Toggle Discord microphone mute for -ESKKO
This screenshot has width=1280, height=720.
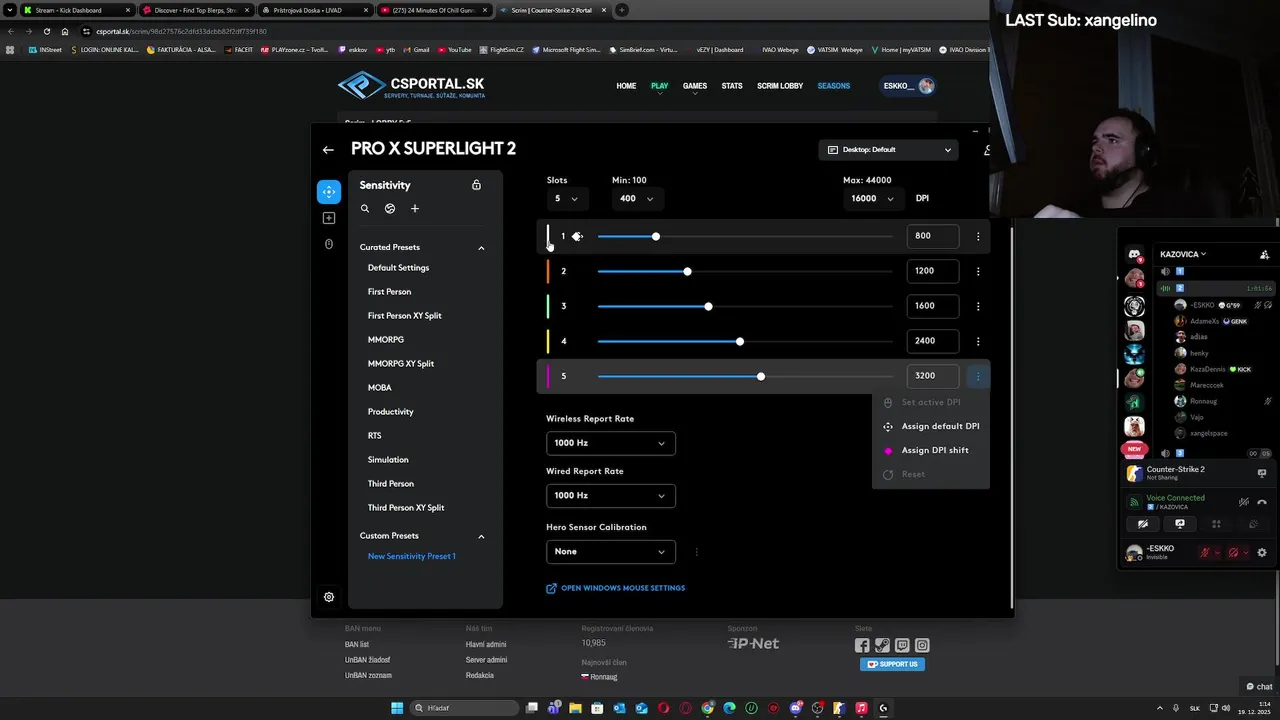coord(1205,553)
